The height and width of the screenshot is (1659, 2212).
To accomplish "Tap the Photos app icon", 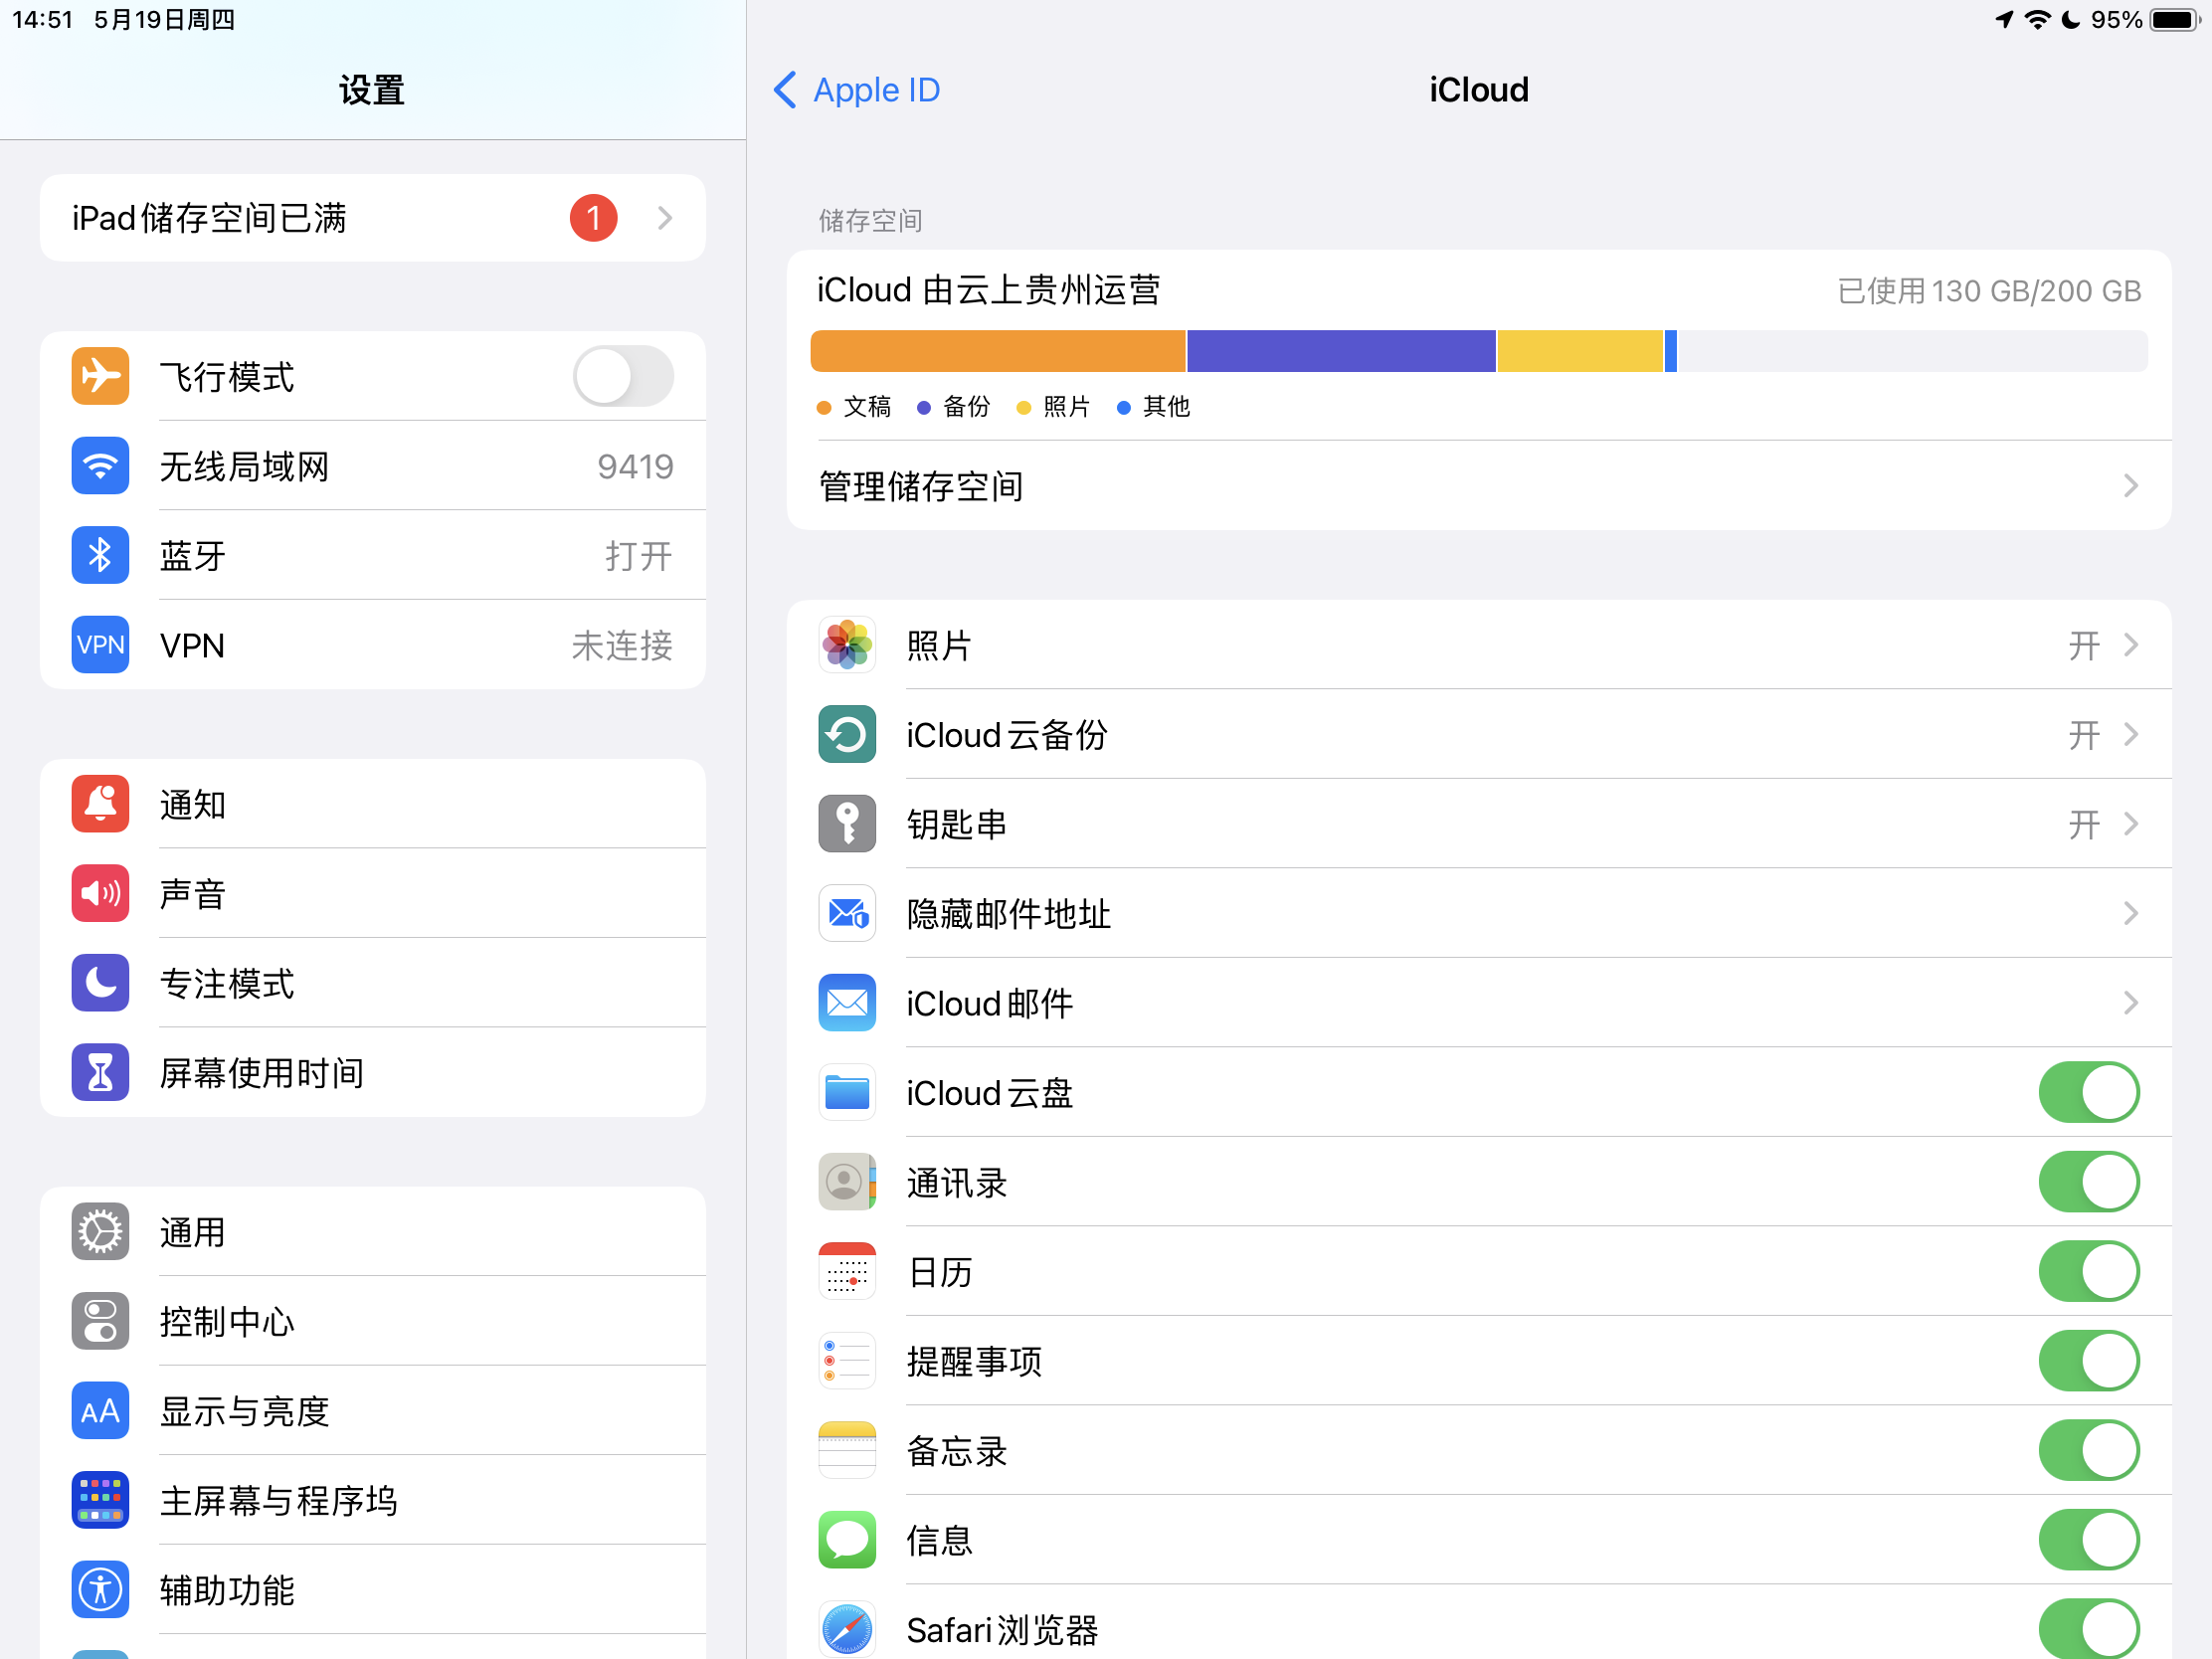I will [x=847, y=645].
